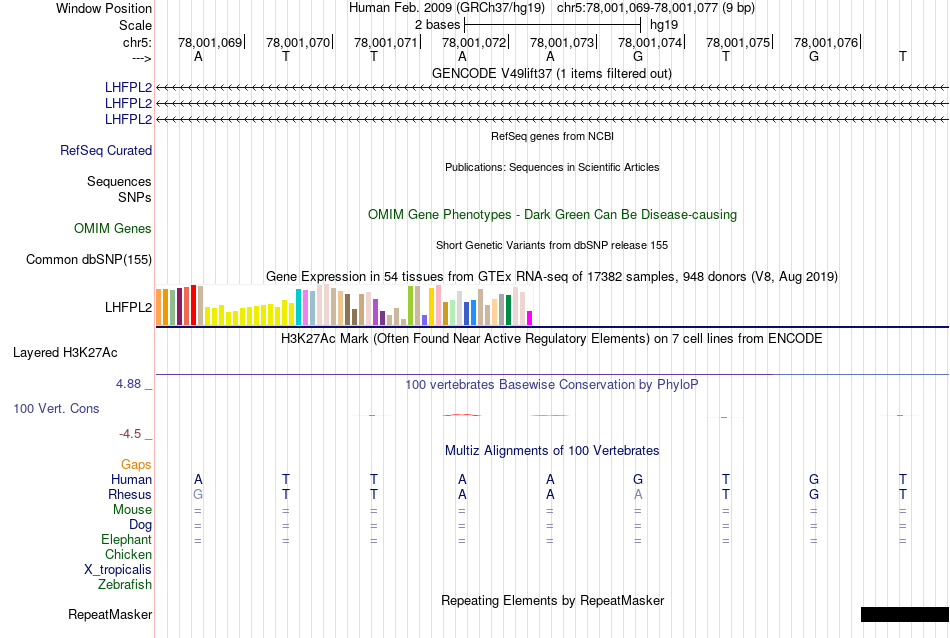Open the Layered H3K27Ac track label

point(65,353)
